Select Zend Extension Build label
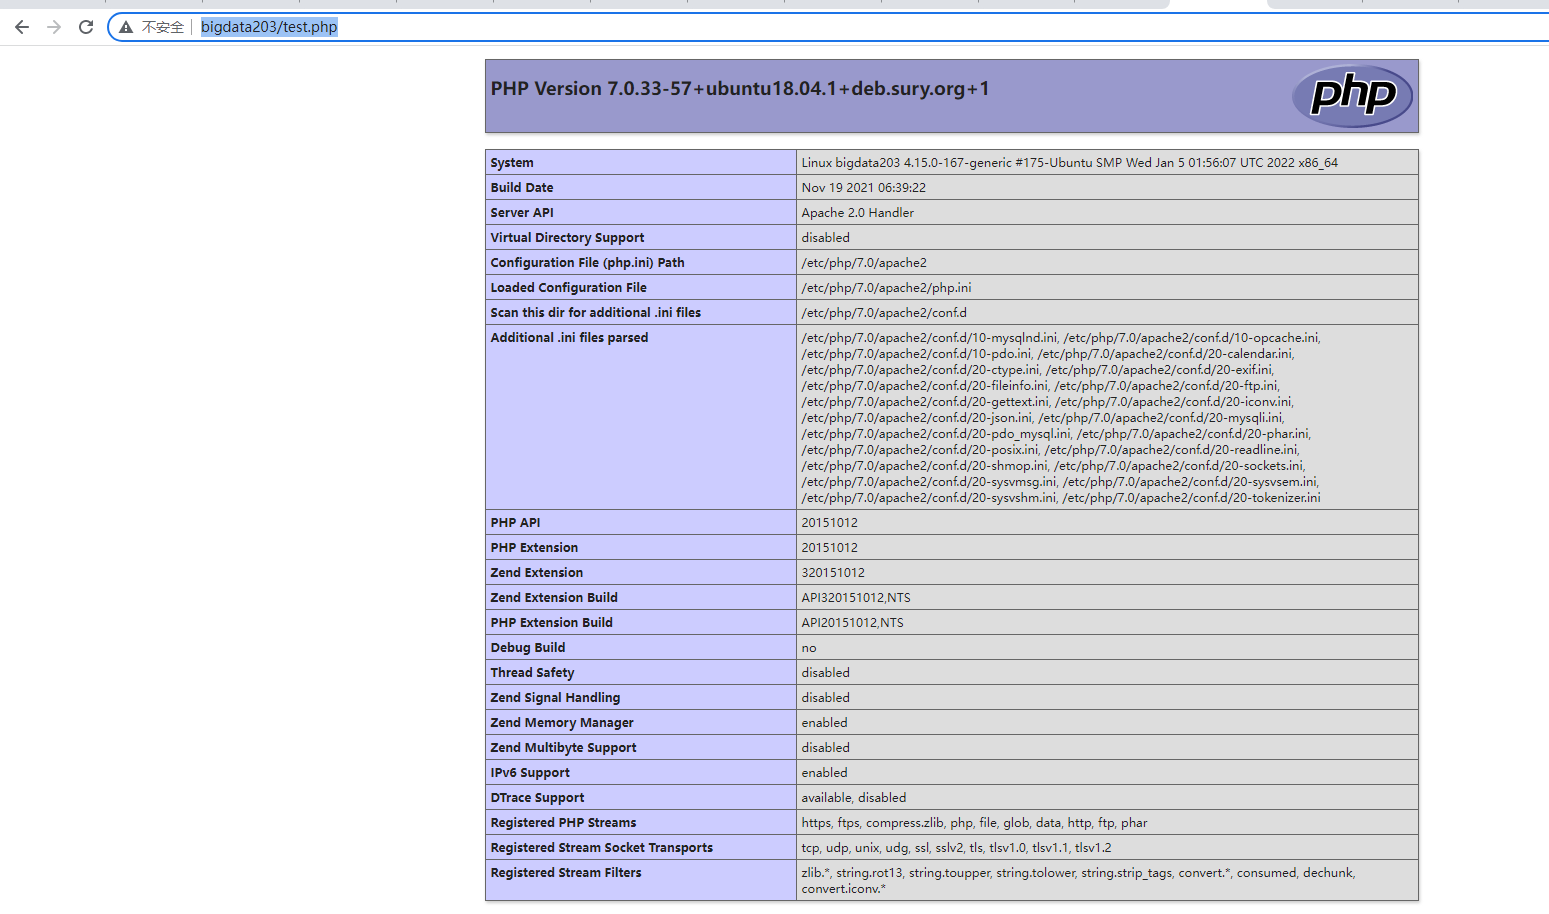The width and height of the screenshot is (1549, 914). (x=554, y=597)
